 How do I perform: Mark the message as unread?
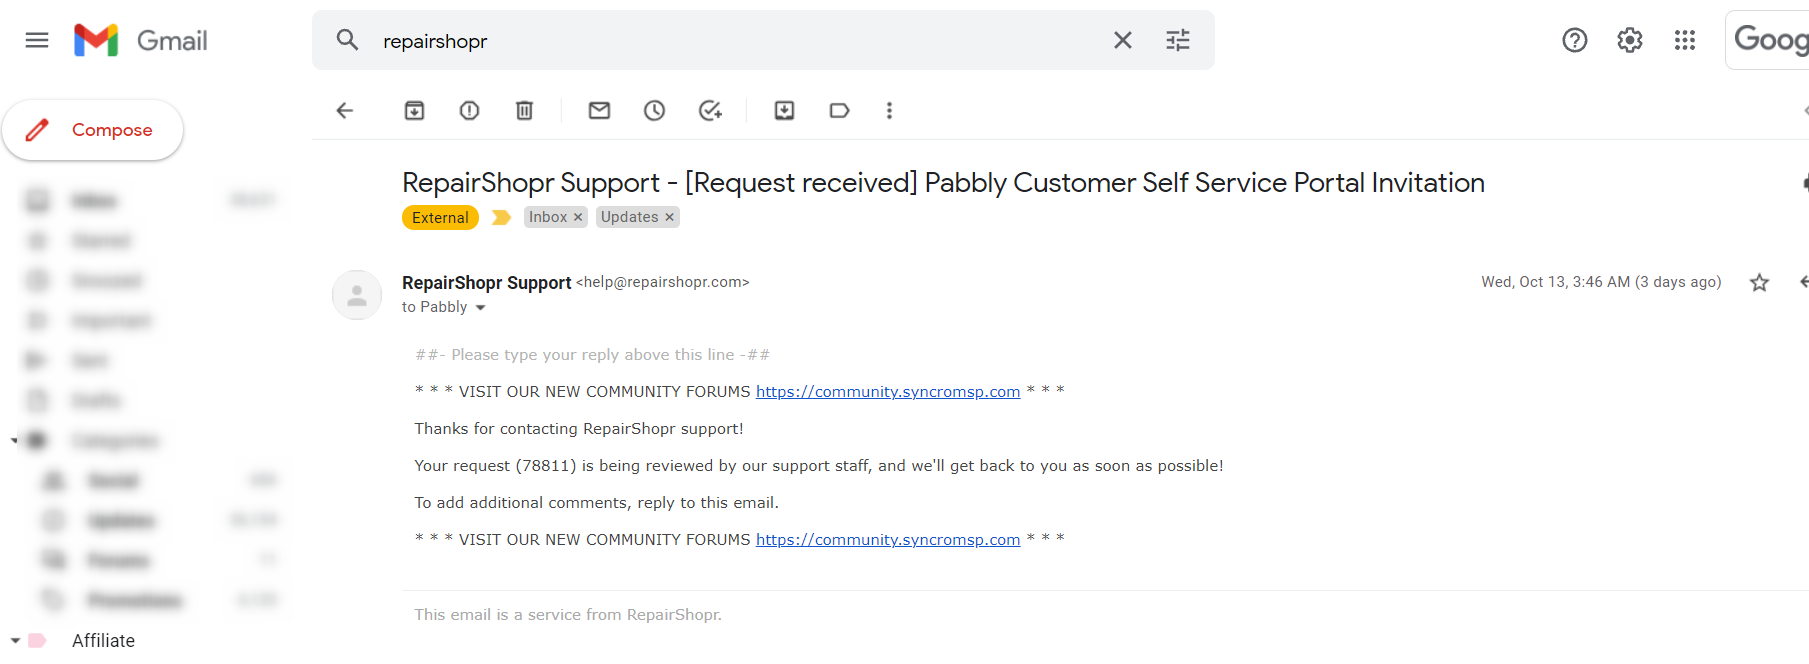(x=599, y=110)
